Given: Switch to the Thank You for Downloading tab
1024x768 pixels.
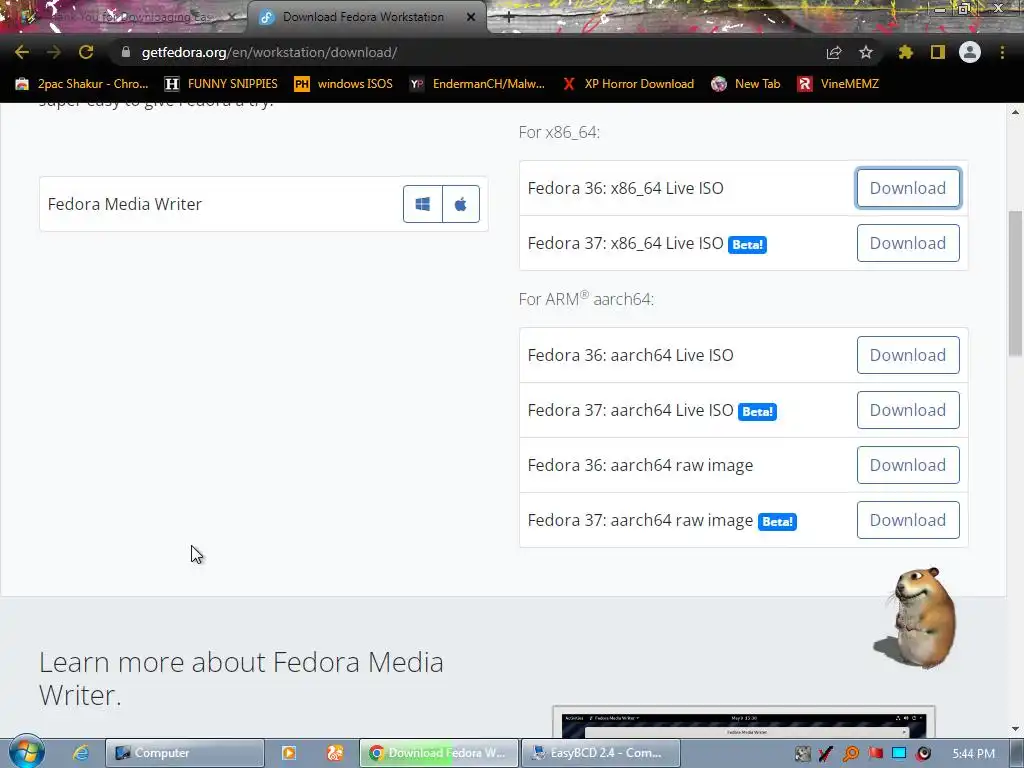Looking at the screenshot, I should tap(124, 18).
